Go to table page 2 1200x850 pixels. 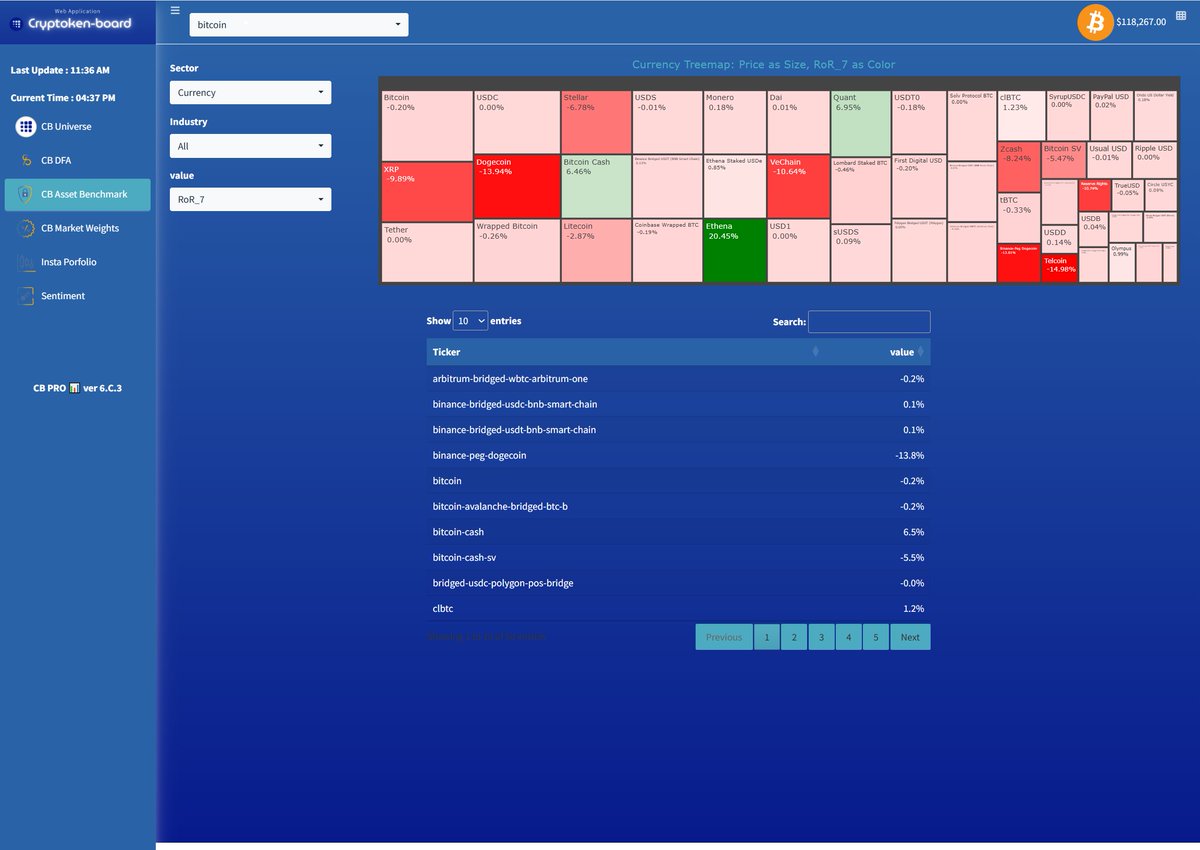click(794, 637)
